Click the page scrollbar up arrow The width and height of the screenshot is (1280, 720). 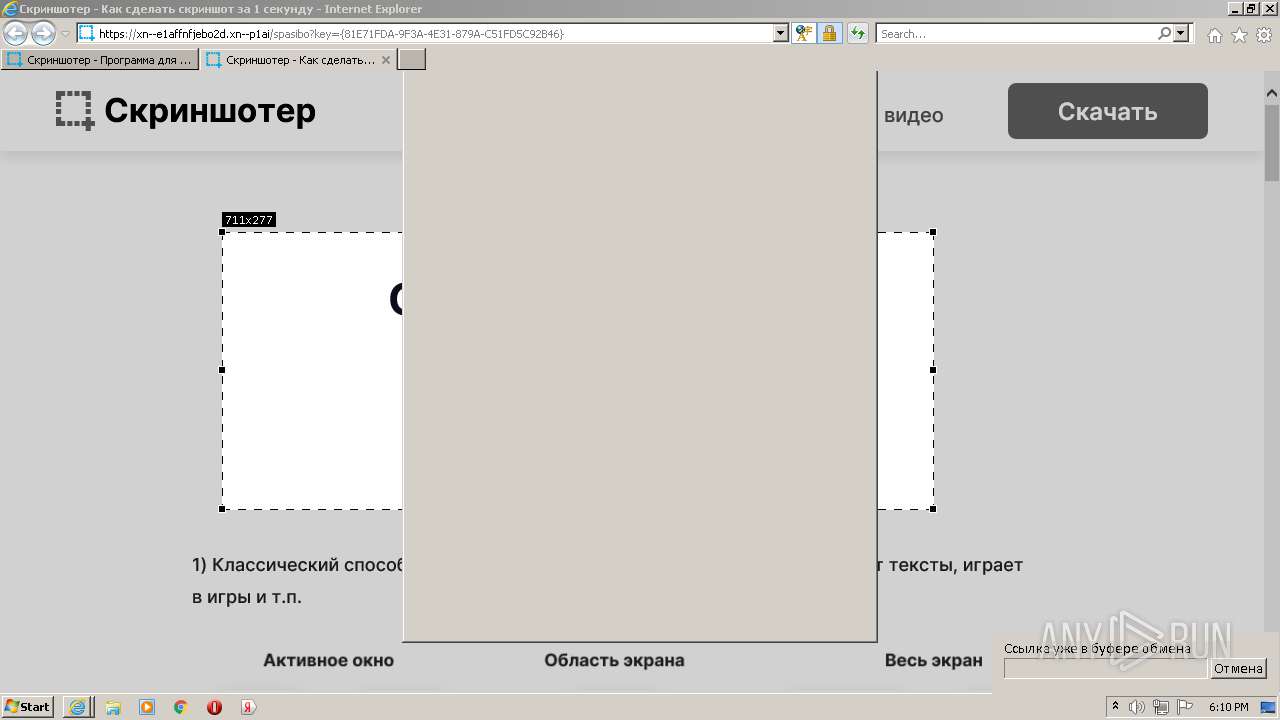coord(1272,94)
